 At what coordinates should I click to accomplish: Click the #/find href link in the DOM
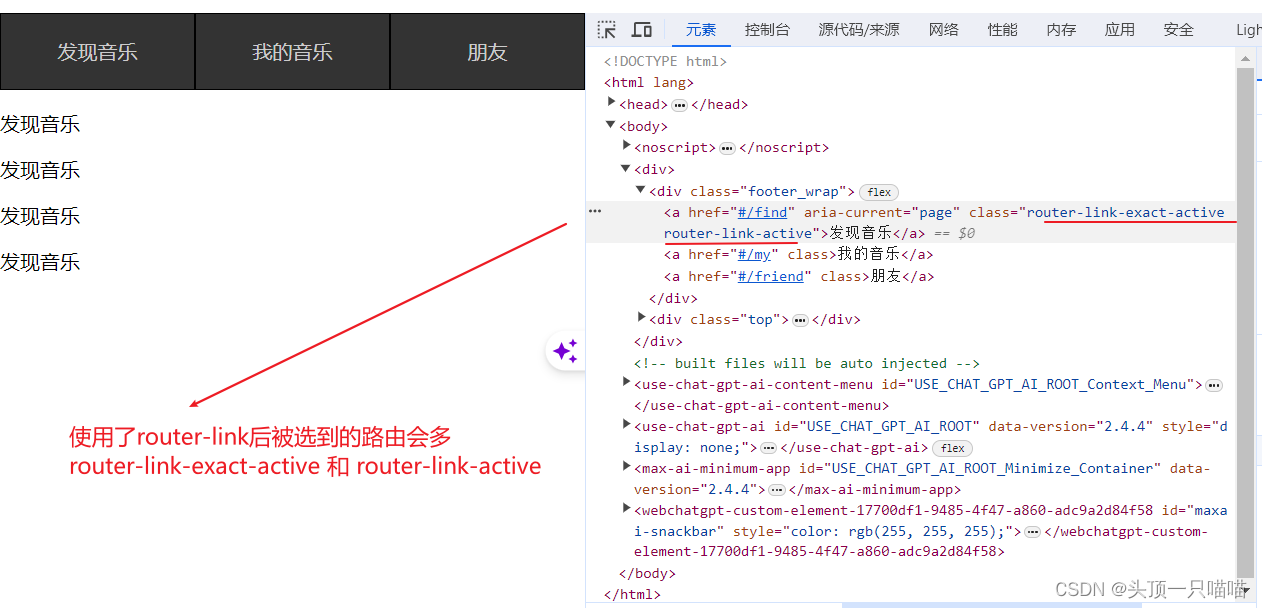(x=762, y=211)
